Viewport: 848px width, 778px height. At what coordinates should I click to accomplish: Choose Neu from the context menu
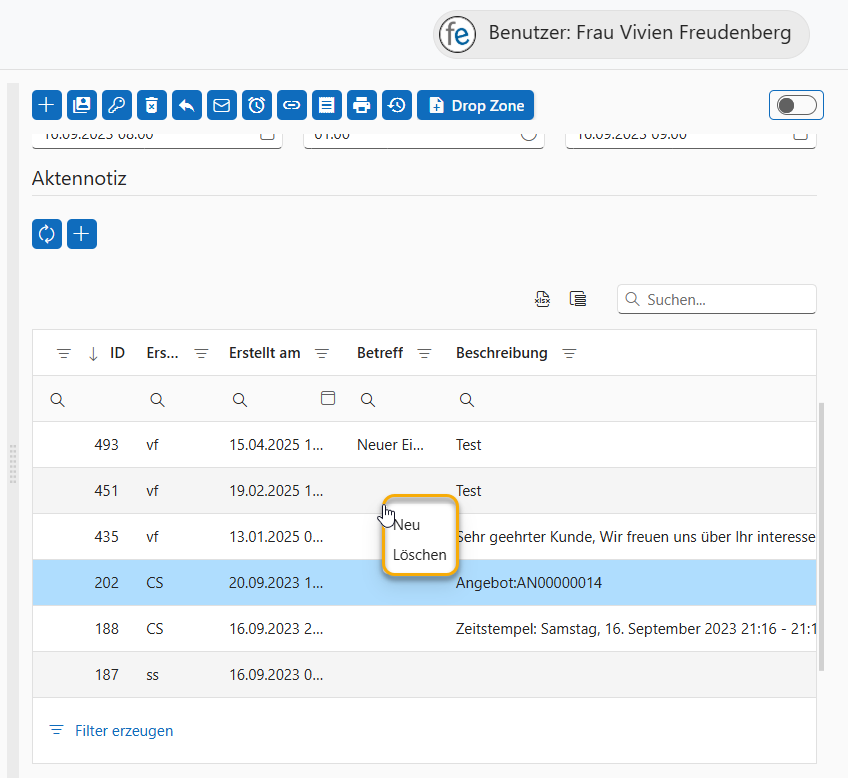pos(407,525)
